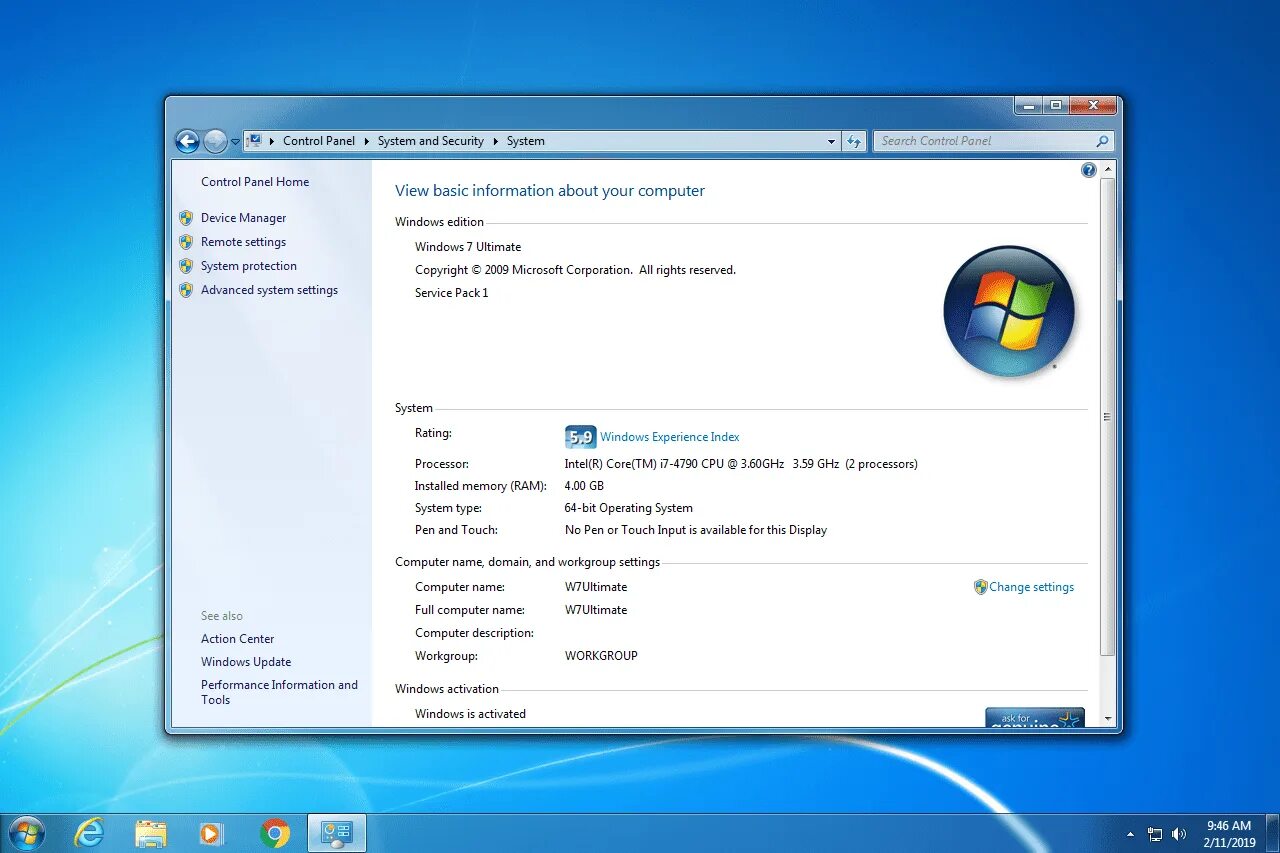Viewport: 1280px width, 853px height.
Task: Open Help with the question mark icon
Action: (x=1089, y=170)
